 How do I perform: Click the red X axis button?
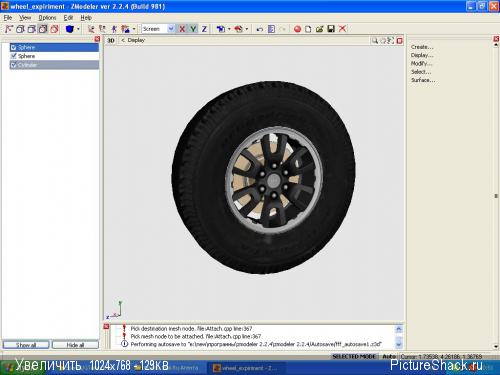click(x=182, y=29)
